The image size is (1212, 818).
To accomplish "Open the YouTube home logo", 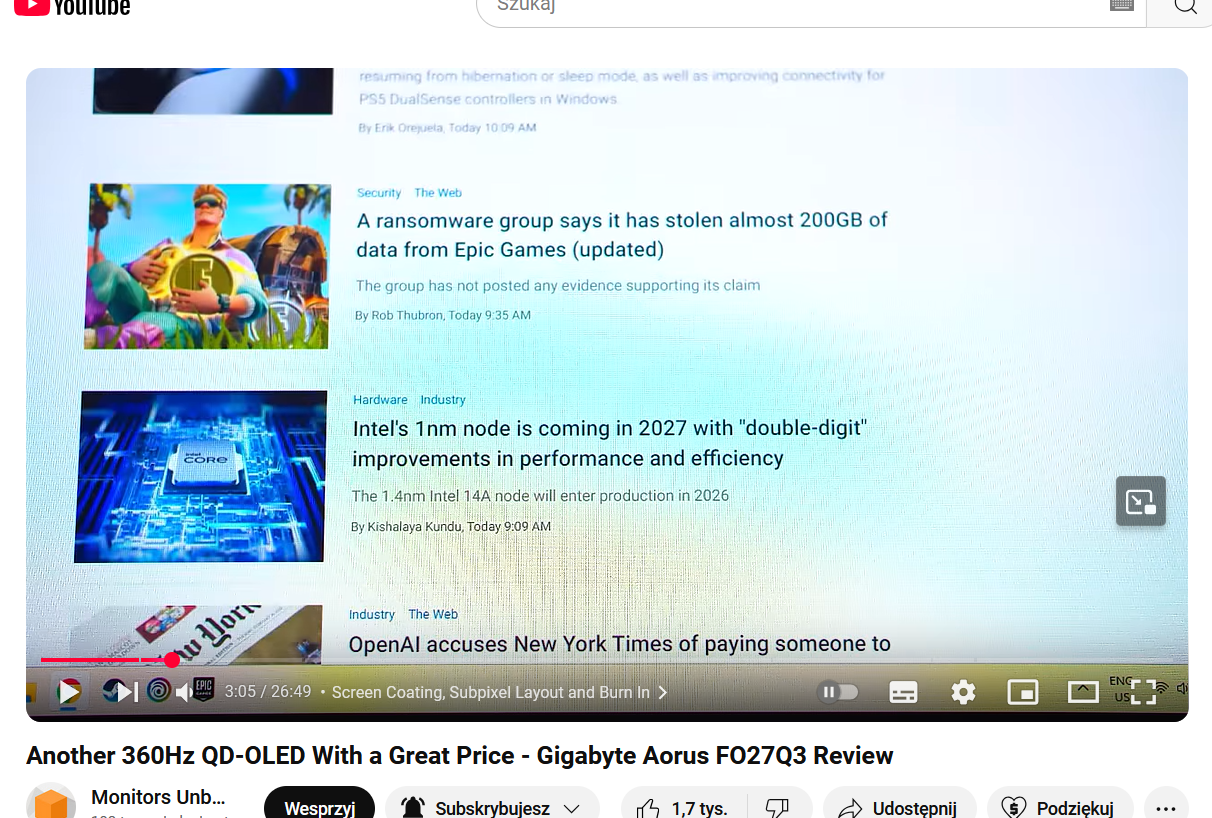I will (72, 7).
